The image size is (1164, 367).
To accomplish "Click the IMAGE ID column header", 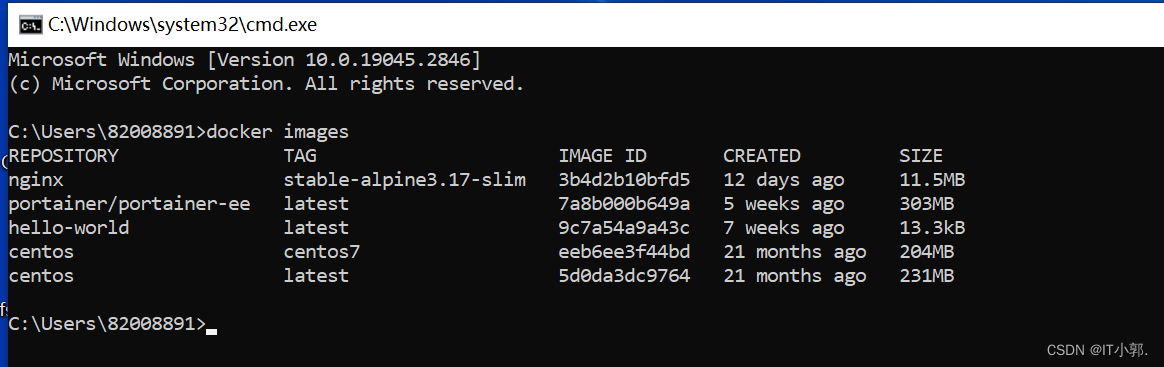I will 602,156.
